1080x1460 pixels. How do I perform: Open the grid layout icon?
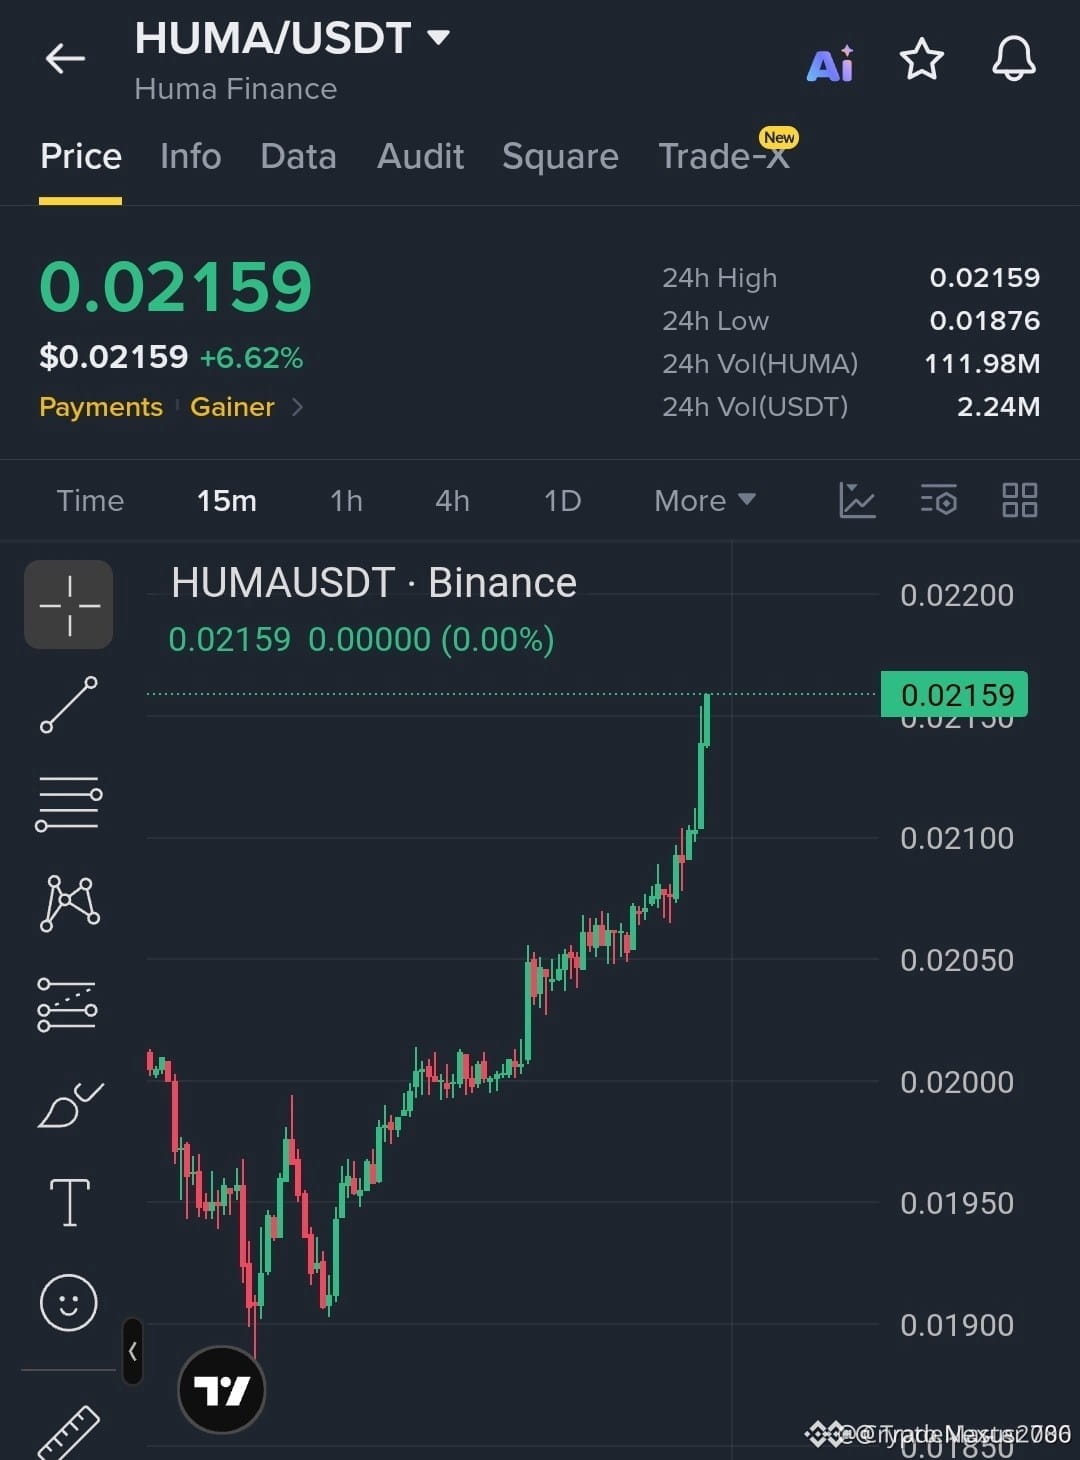click(1019, 500)
